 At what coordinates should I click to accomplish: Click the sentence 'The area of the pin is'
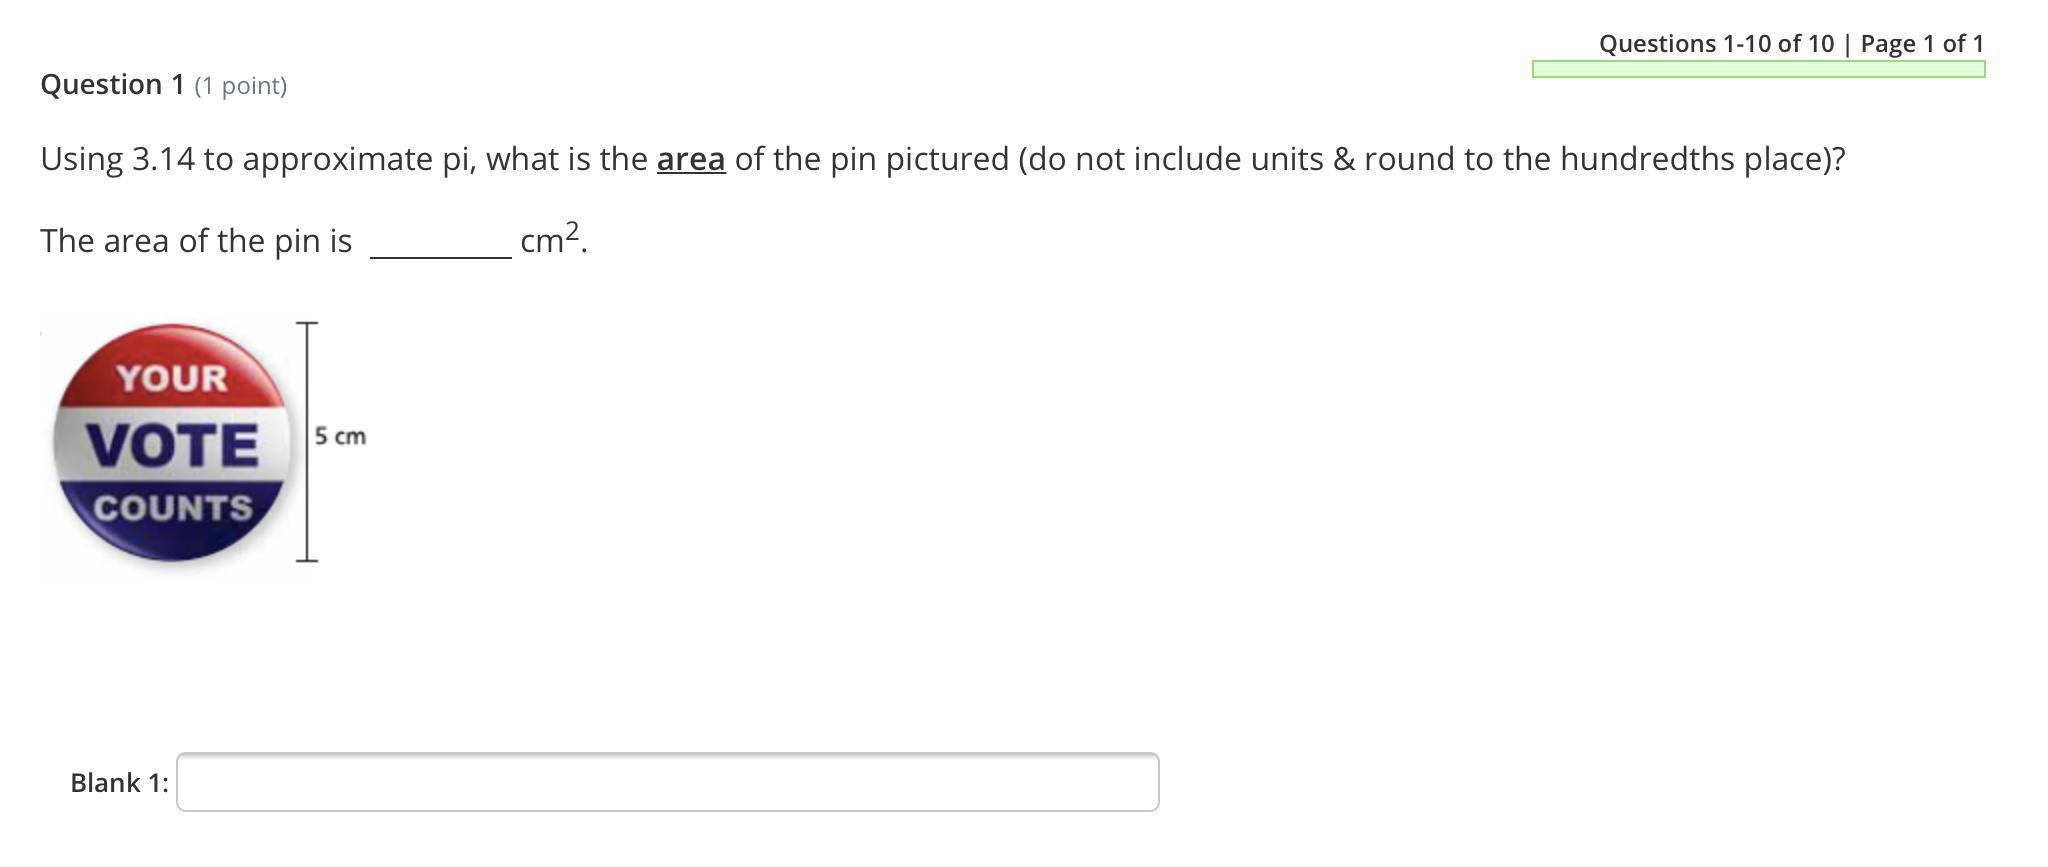pyautogui.click(x=196, y=241)
